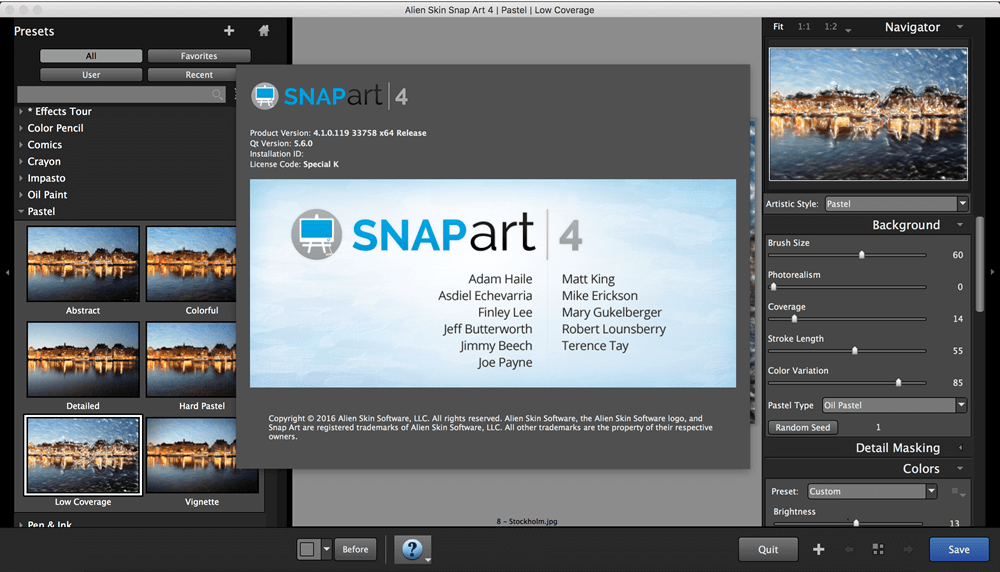Select the Colorful pastel preset thumbnail

pos(191,263)
